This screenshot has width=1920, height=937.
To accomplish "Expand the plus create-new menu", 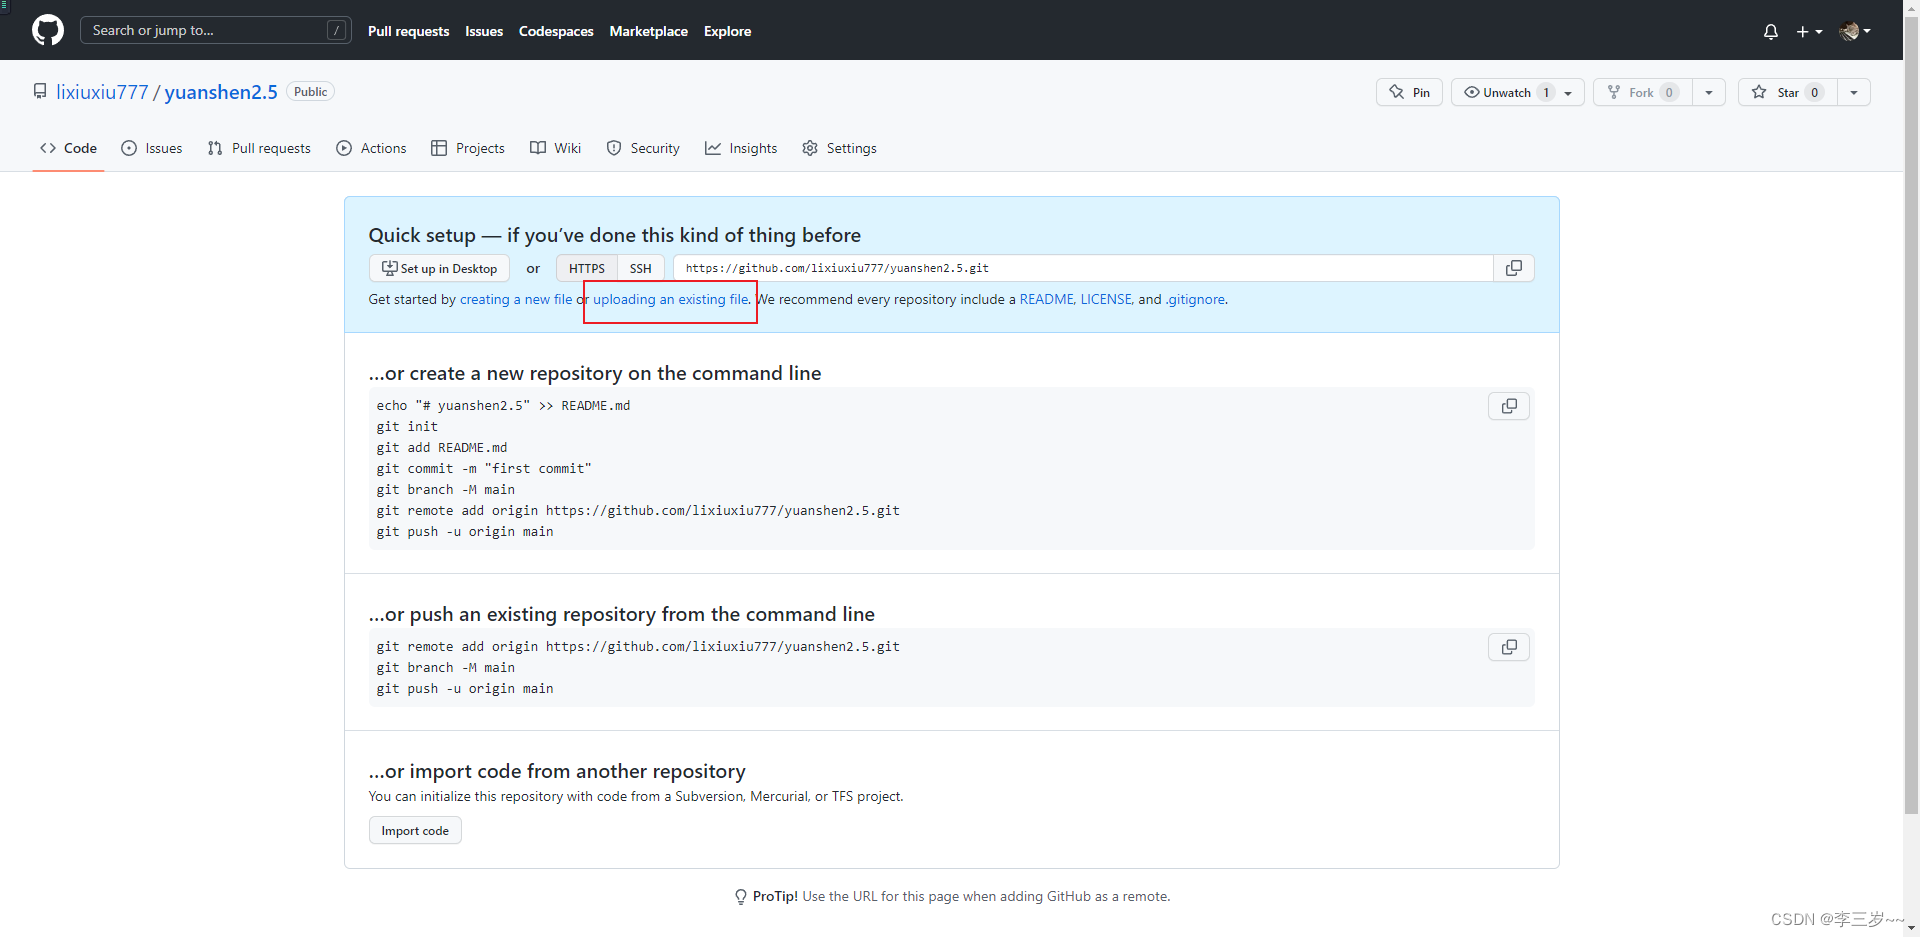I will tap(1809, 31).
